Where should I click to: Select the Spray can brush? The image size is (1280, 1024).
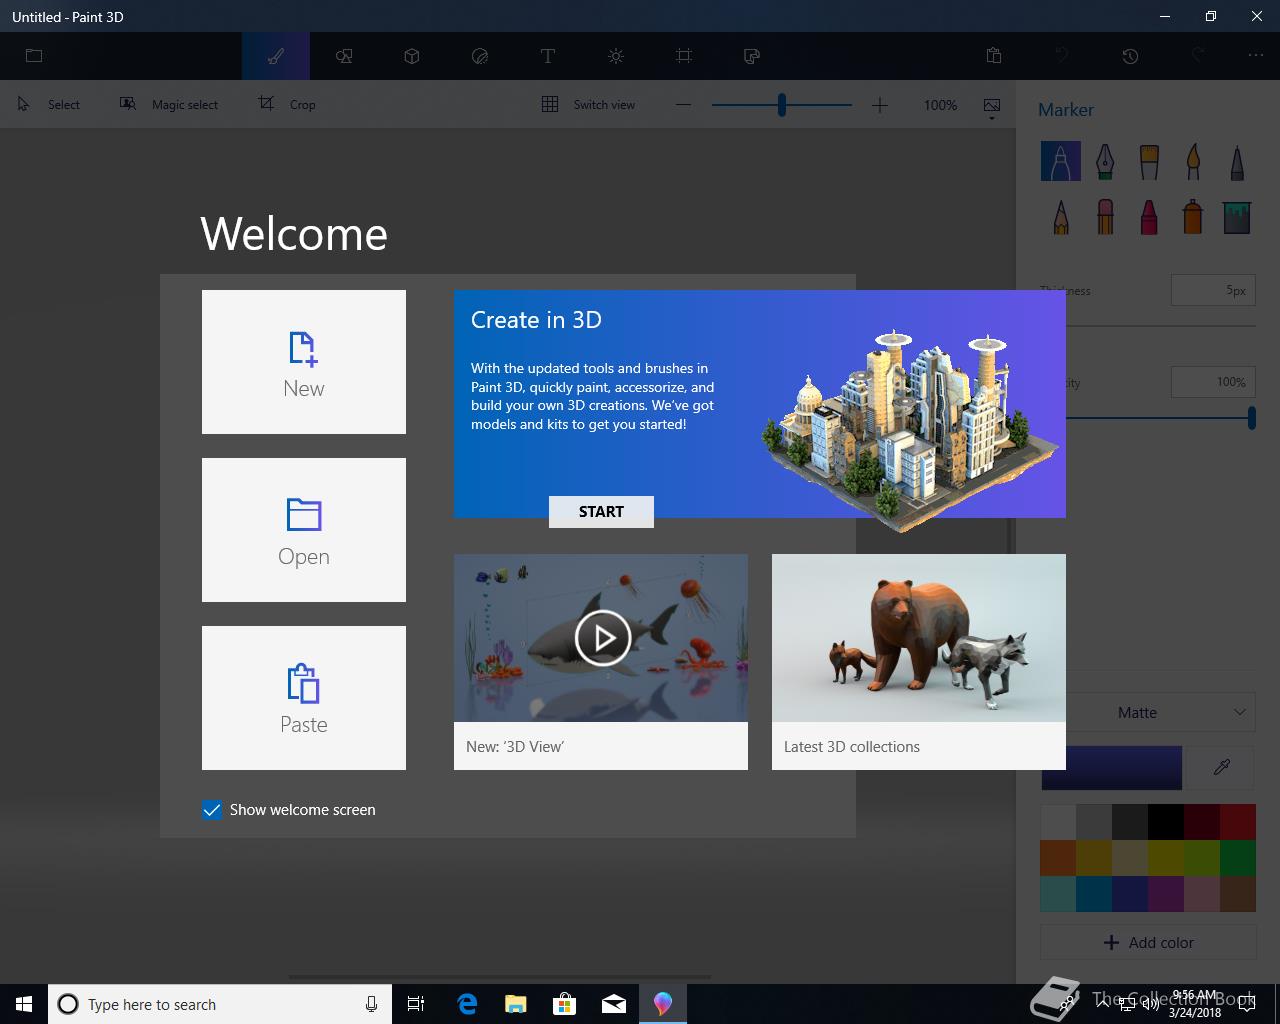point(1193,217)
